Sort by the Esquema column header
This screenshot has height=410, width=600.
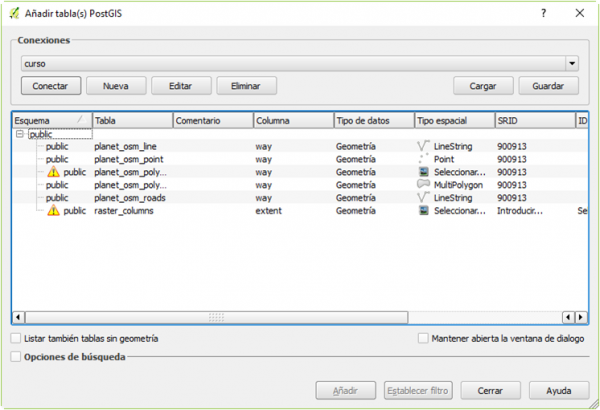click(50, 120)
